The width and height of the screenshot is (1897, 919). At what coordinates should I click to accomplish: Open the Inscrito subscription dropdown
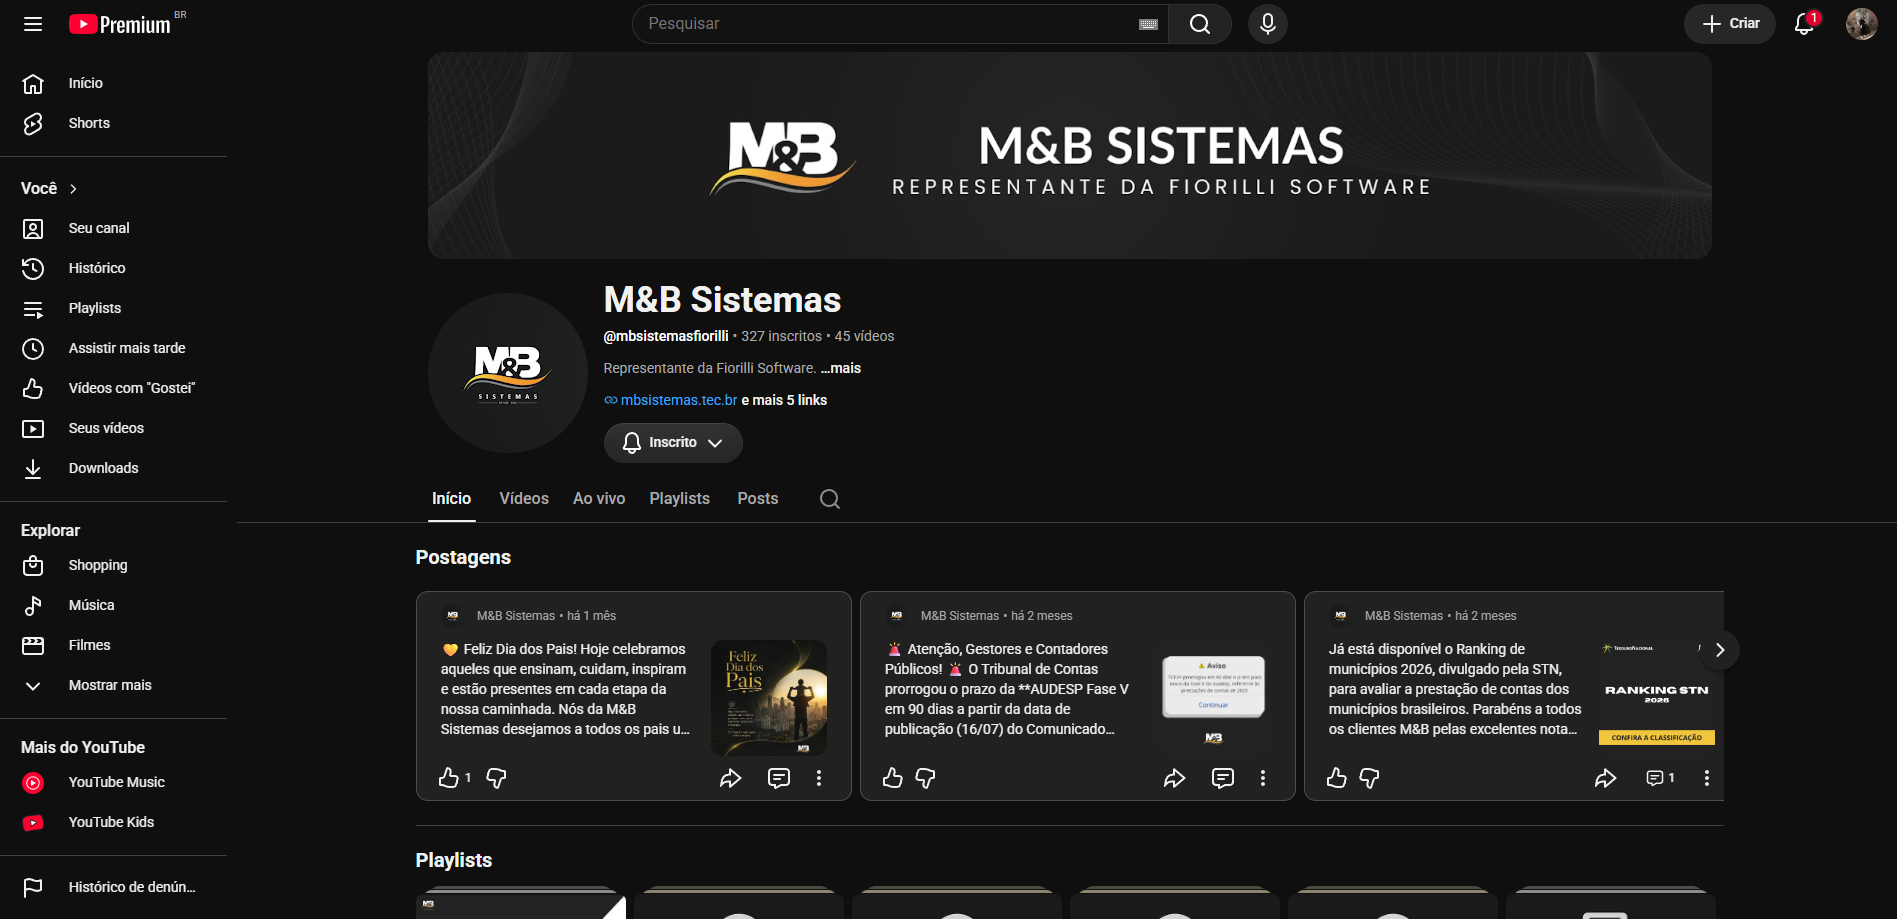tap(673, 443)
